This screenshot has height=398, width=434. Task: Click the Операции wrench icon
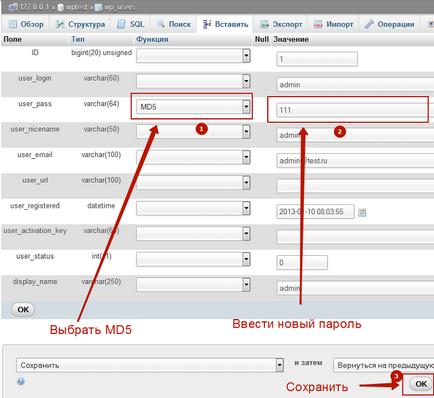tap(369, 24)
